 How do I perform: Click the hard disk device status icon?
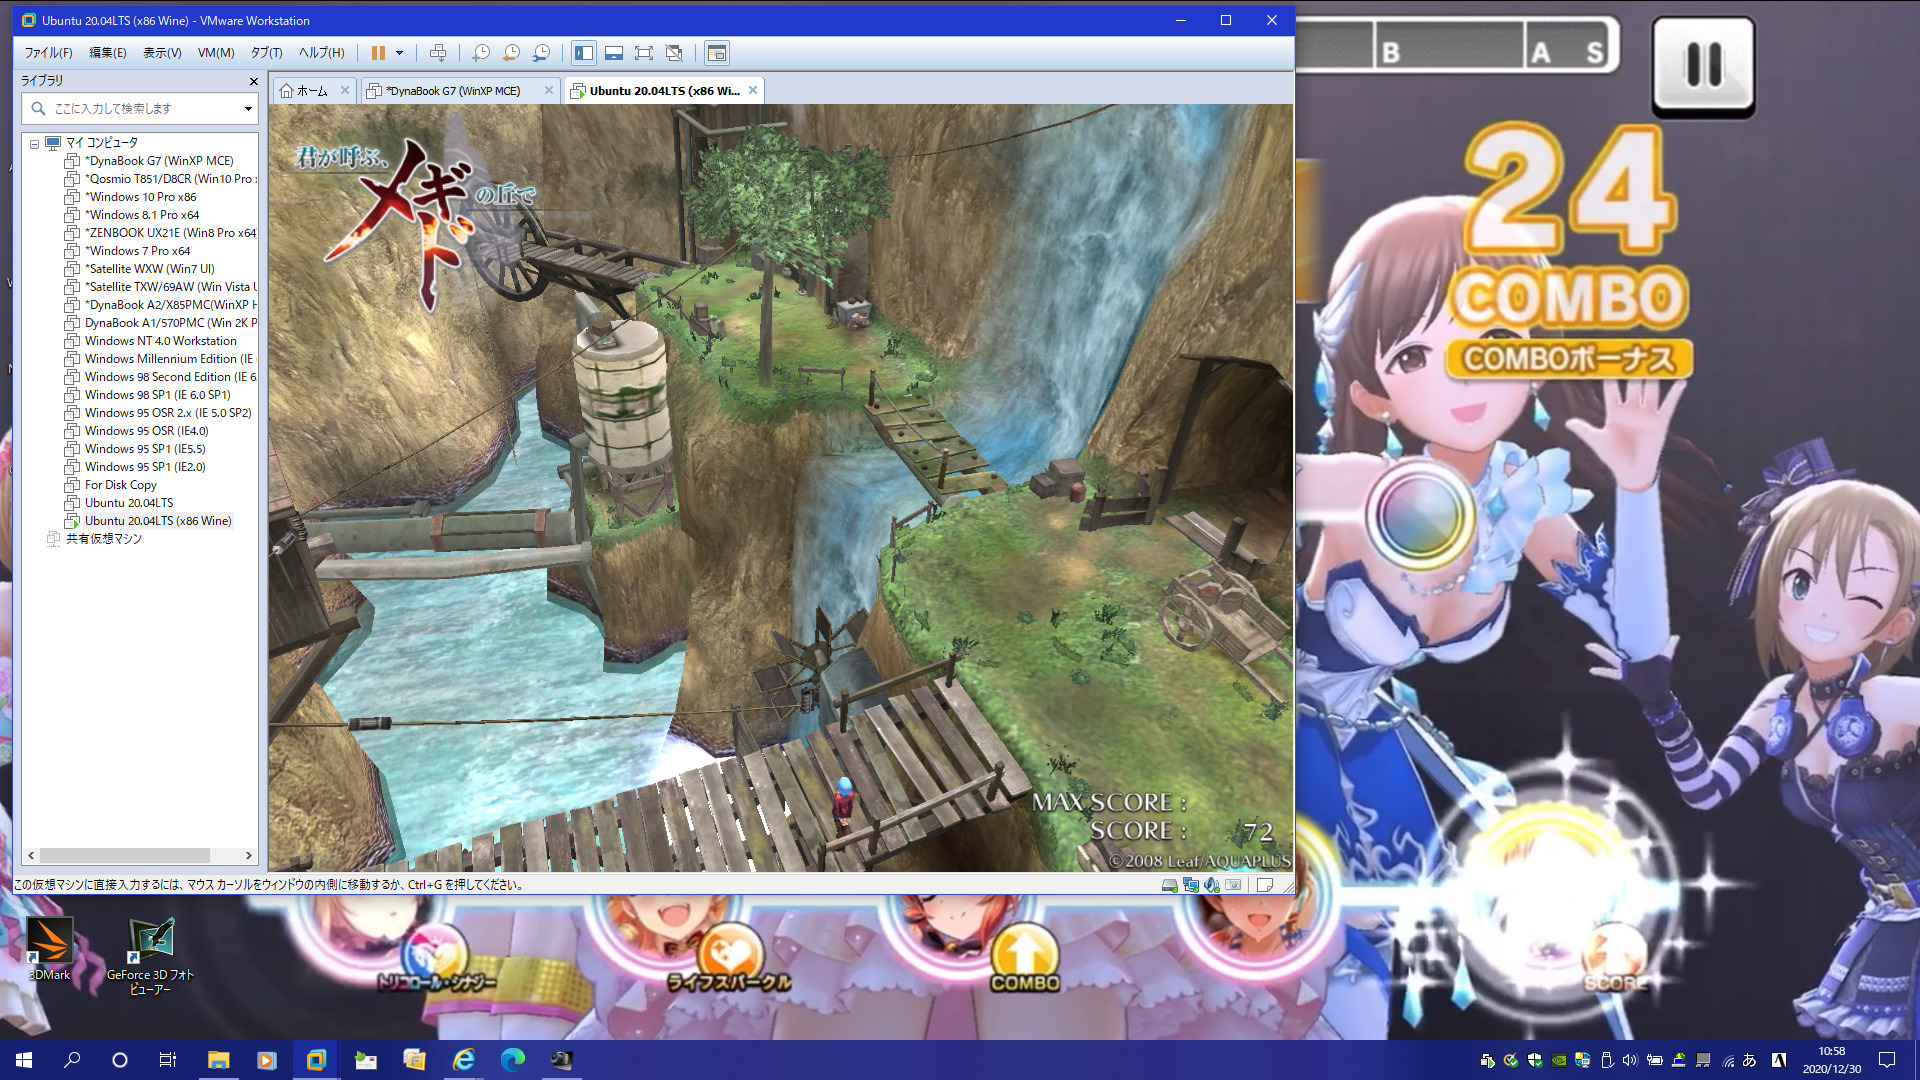pos(1169,885)
